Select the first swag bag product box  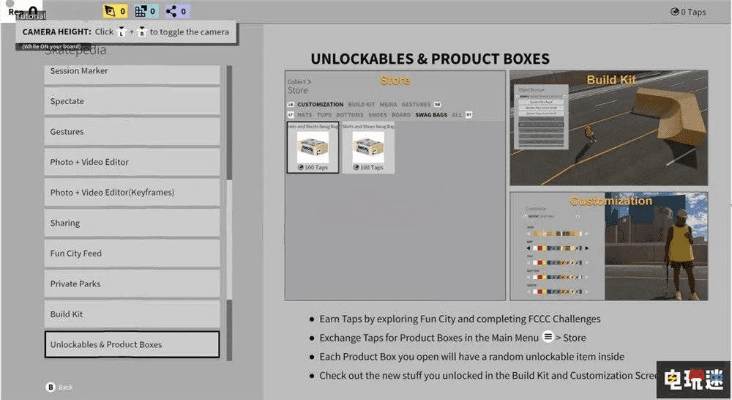coord(314,147)
